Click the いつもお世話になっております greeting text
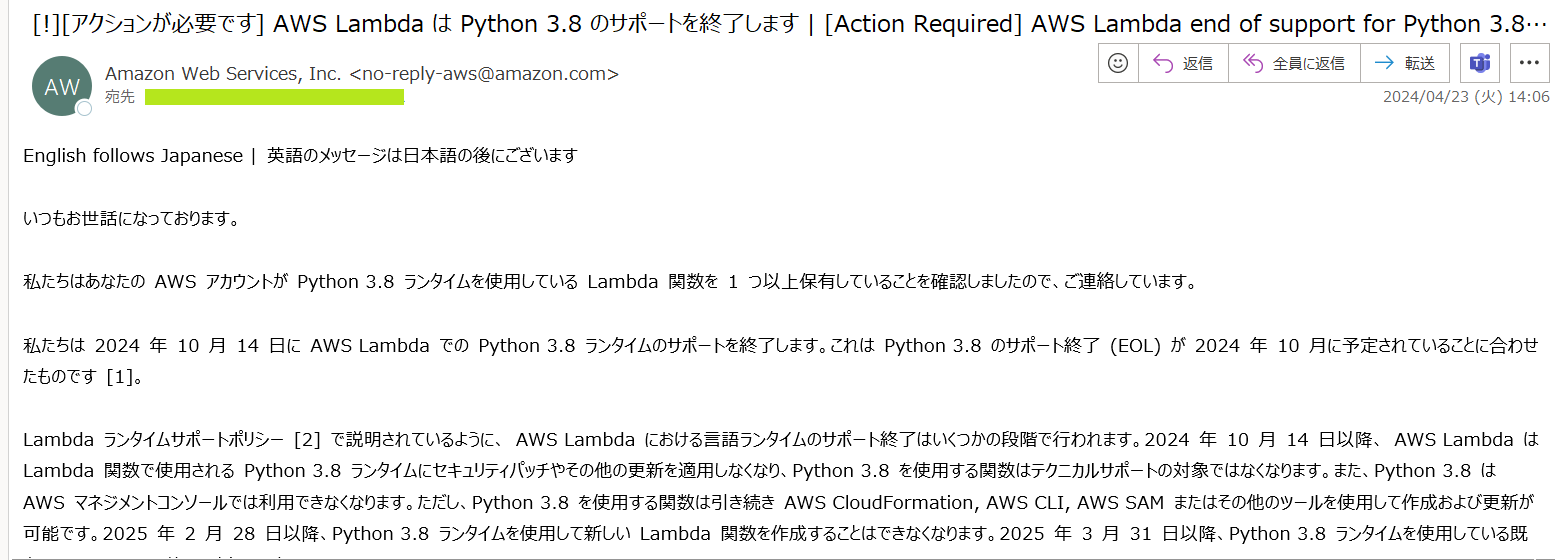This screenshot has height=560, width=1556. click(x=131, y=218)
